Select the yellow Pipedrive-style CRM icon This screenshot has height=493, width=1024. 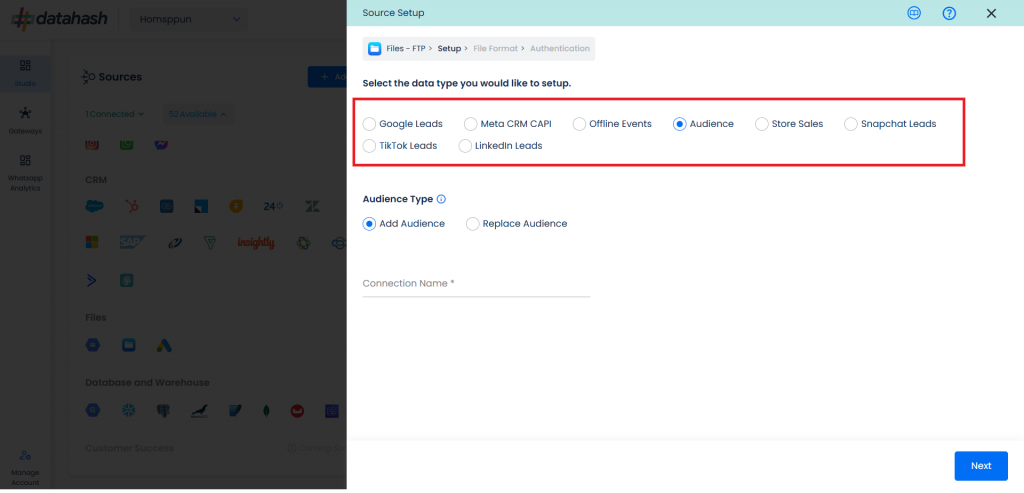(x=236, y=206)
